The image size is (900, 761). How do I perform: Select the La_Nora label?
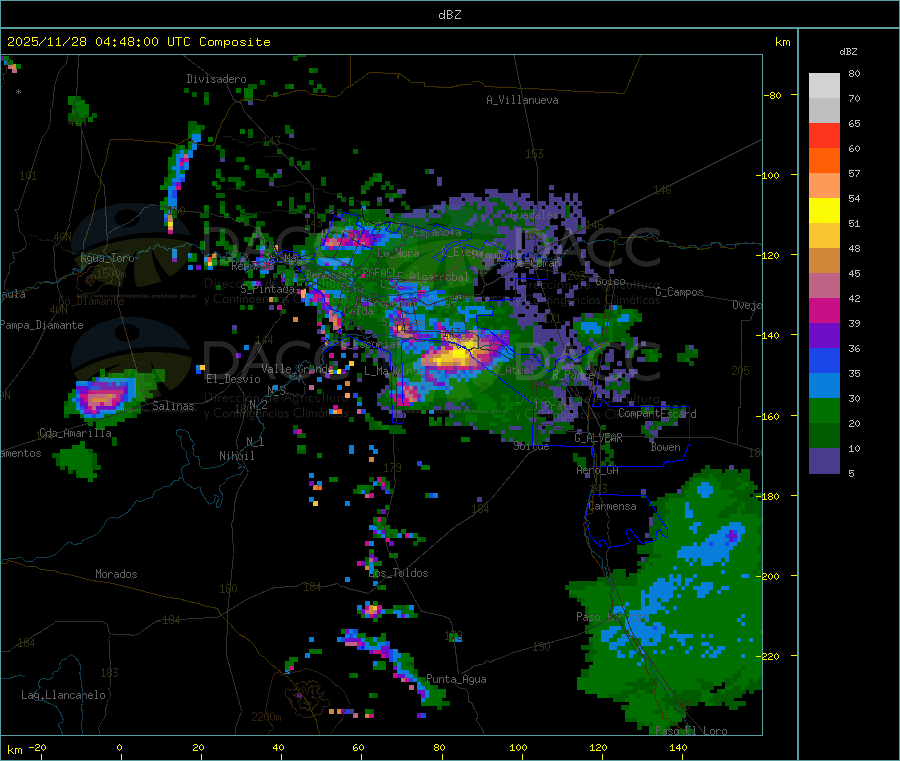(x=398, y=253)
